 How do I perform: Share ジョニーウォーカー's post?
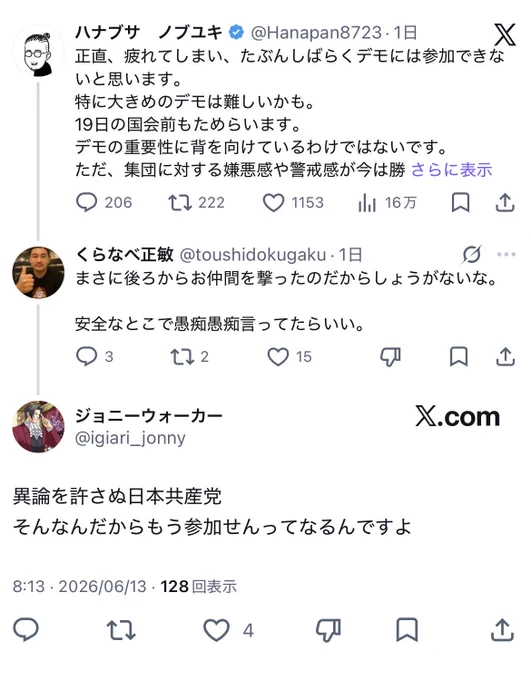click(502, 630)
